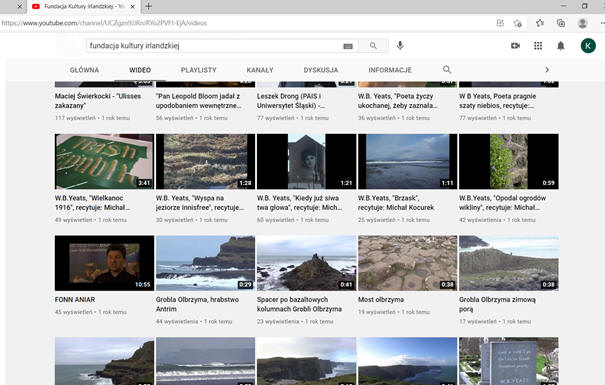Open video 'Maciej Świerkocki - Ulisses zakazany'

click(98, 101)
